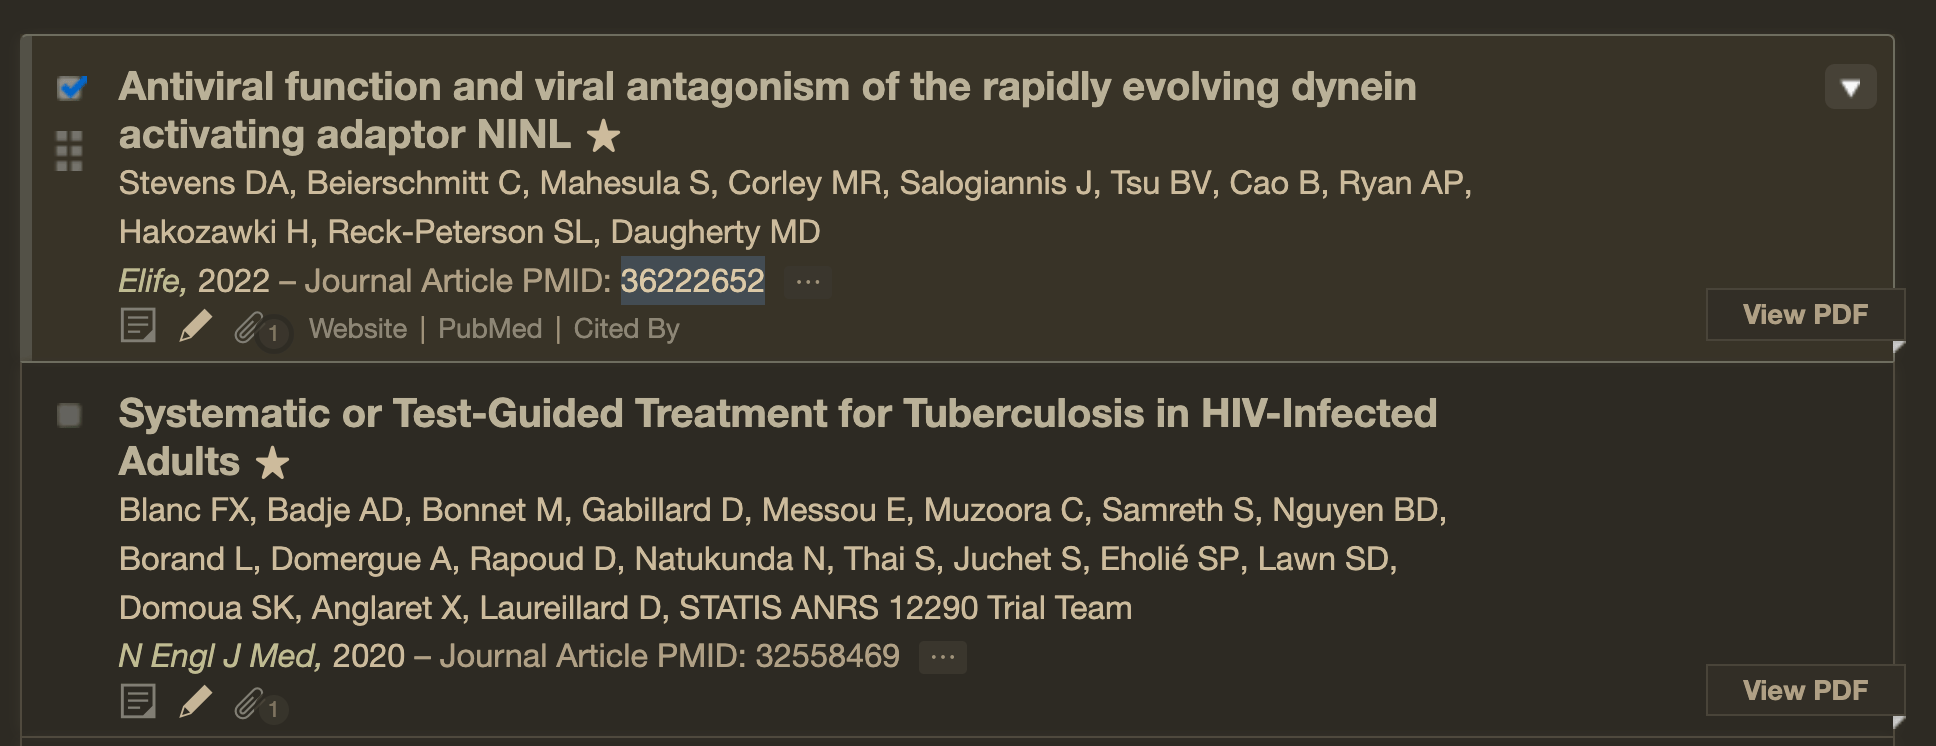Open the paperclip attachments of the Tuberculosis article

pos(250,705)
